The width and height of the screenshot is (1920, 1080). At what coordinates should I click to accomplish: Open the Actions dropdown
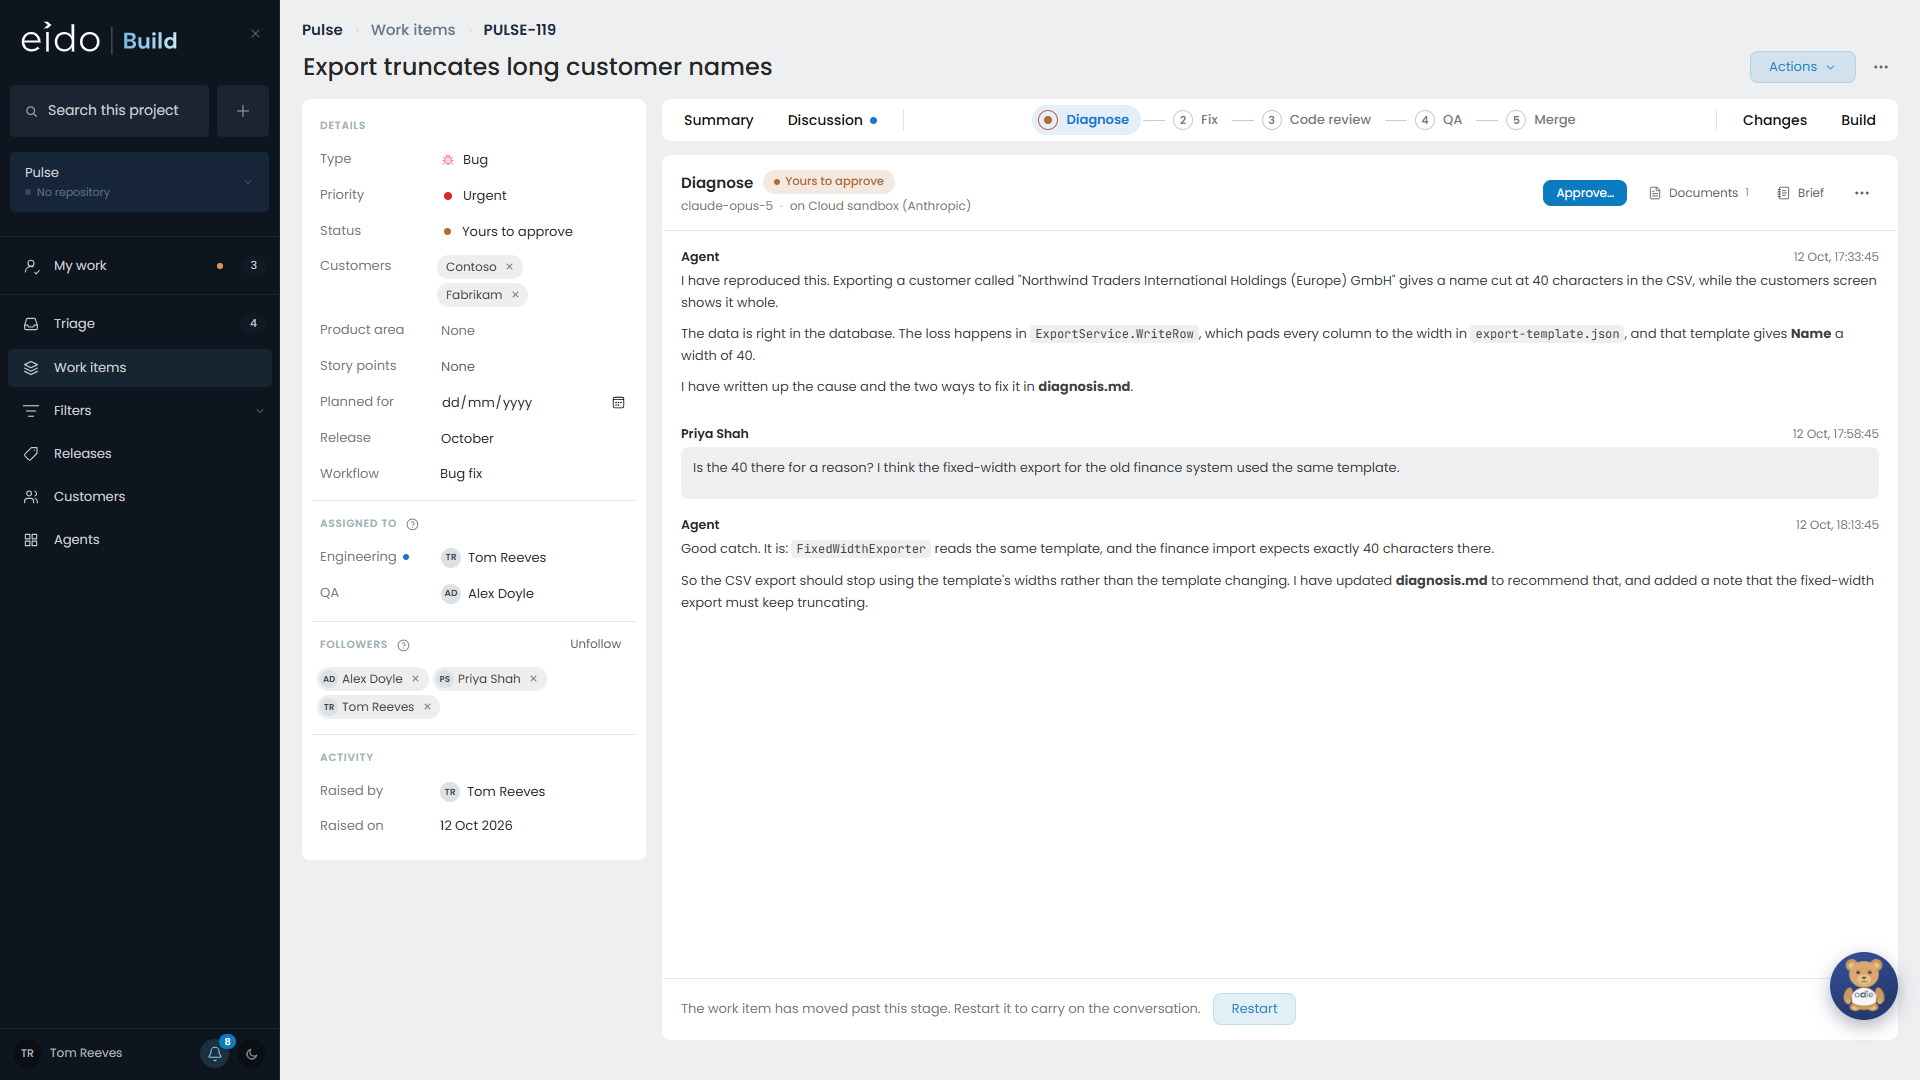pyautogui.click(x=1802, y=67)
